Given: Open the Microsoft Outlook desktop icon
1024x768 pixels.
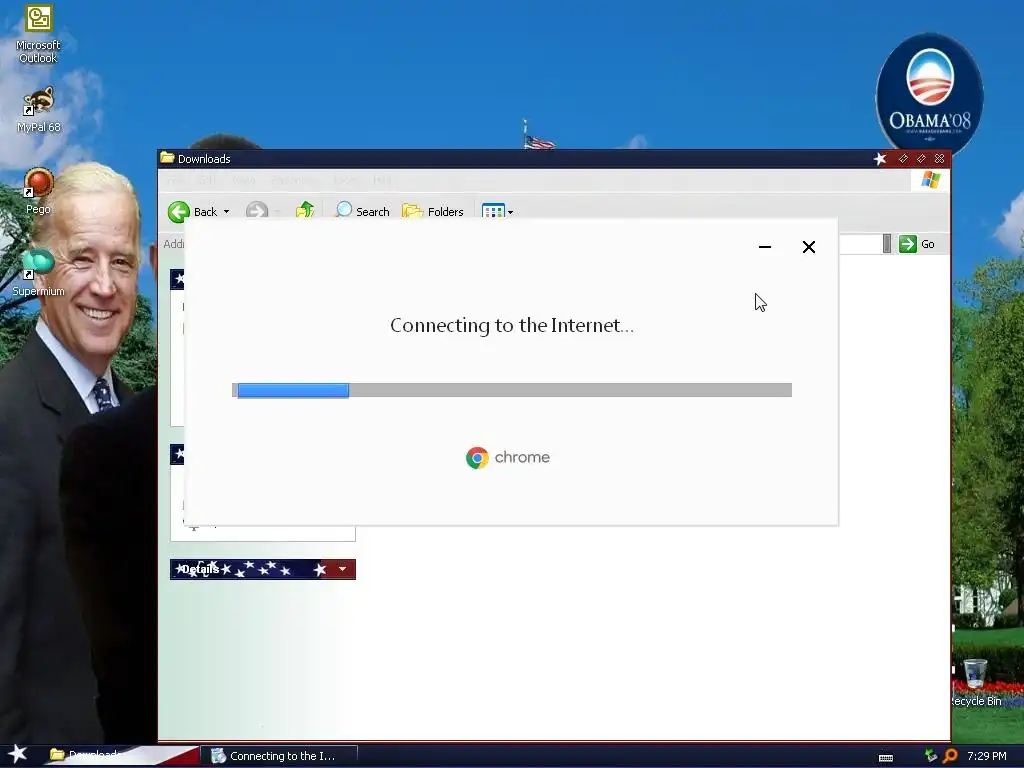Looking at the screenshot, I should [x=39, y=34].
